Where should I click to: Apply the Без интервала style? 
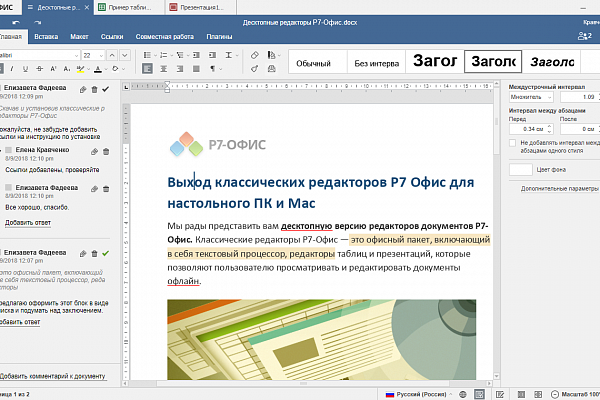377,64
